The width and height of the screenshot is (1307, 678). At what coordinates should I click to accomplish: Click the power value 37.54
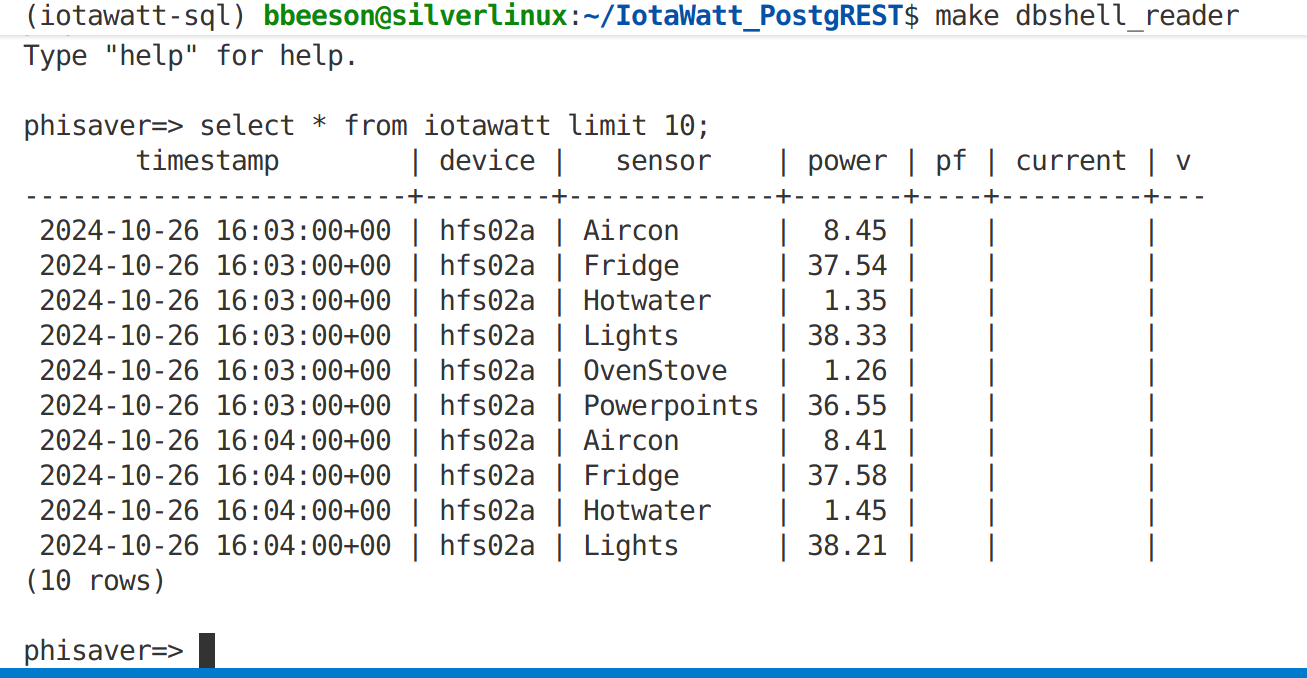[x=847, y=266]
